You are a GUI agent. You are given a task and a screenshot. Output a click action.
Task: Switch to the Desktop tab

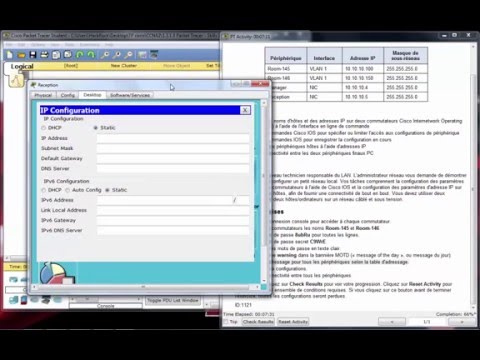click(x=92, y=95)
